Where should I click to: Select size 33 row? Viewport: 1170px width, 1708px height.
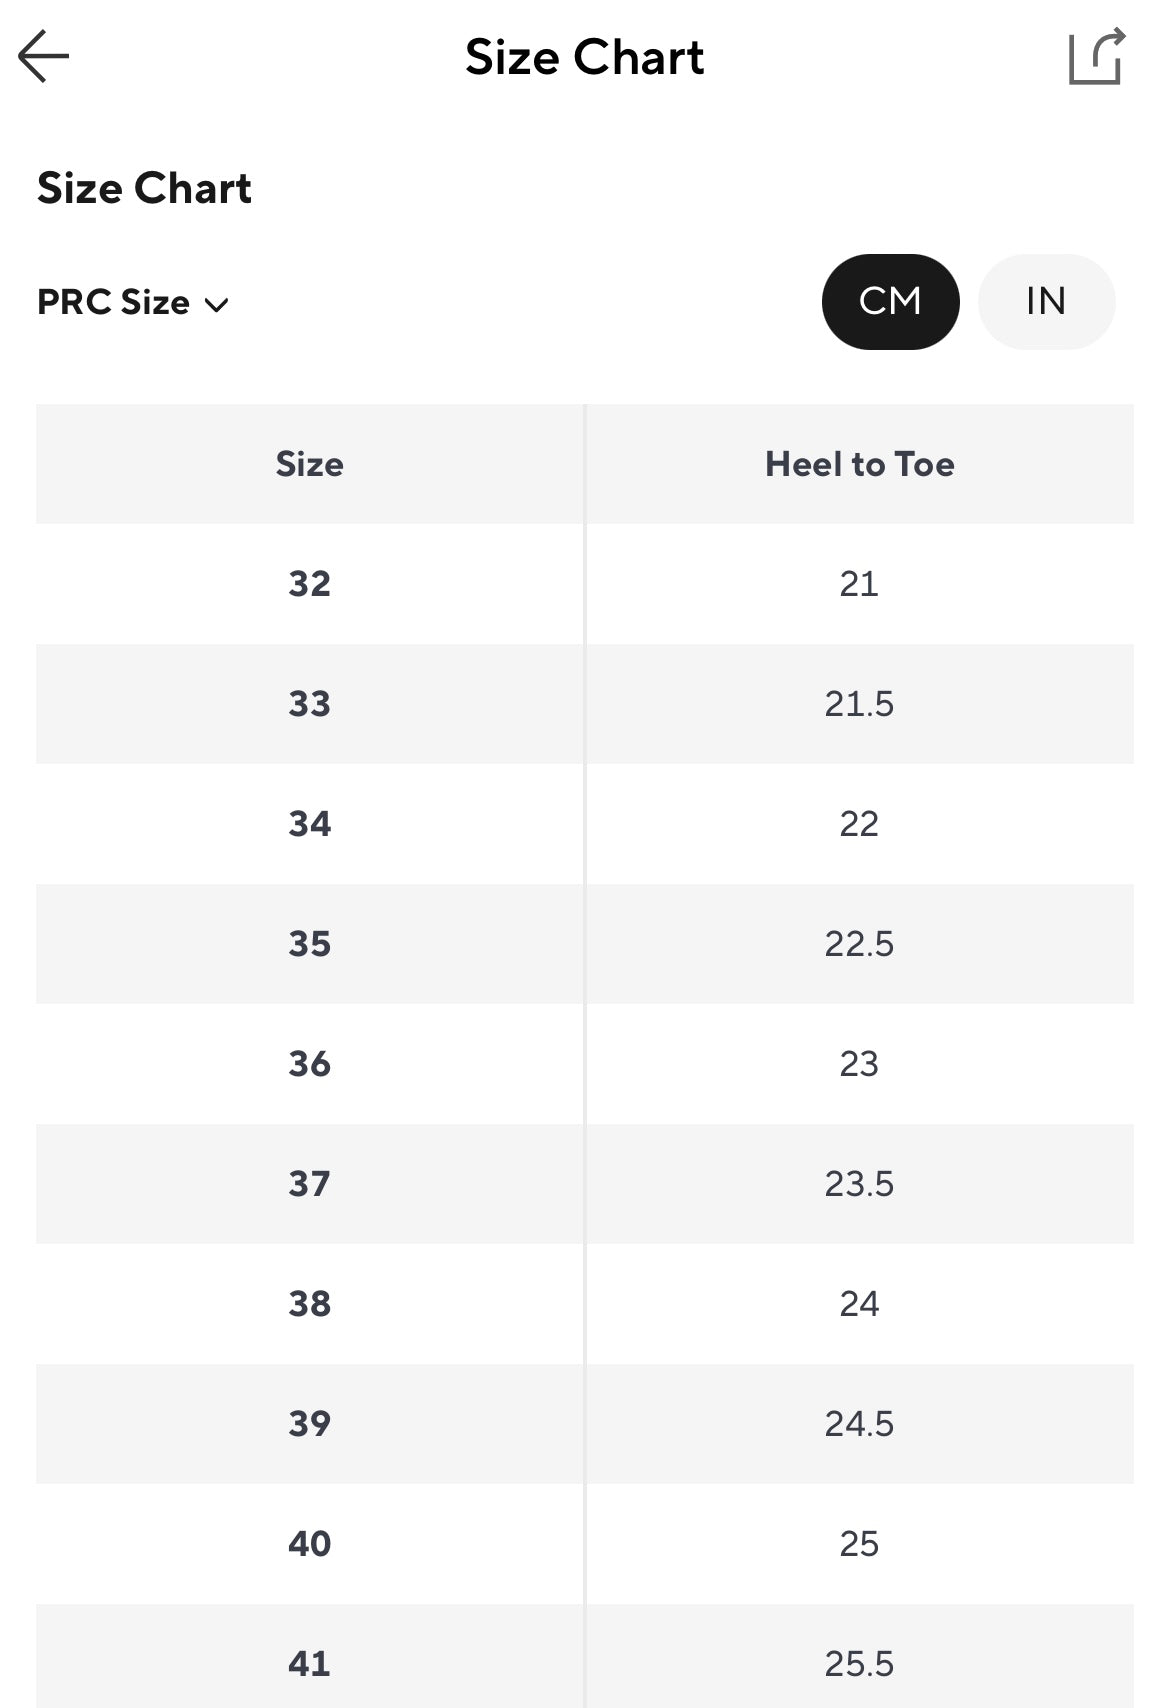[310, 704]
